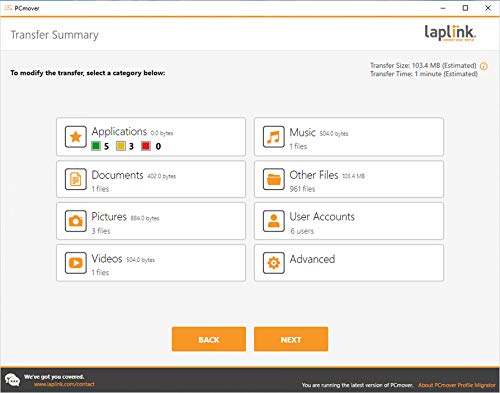Open the Other Files category label
The image size is (500, 393).
click(314, 175)
